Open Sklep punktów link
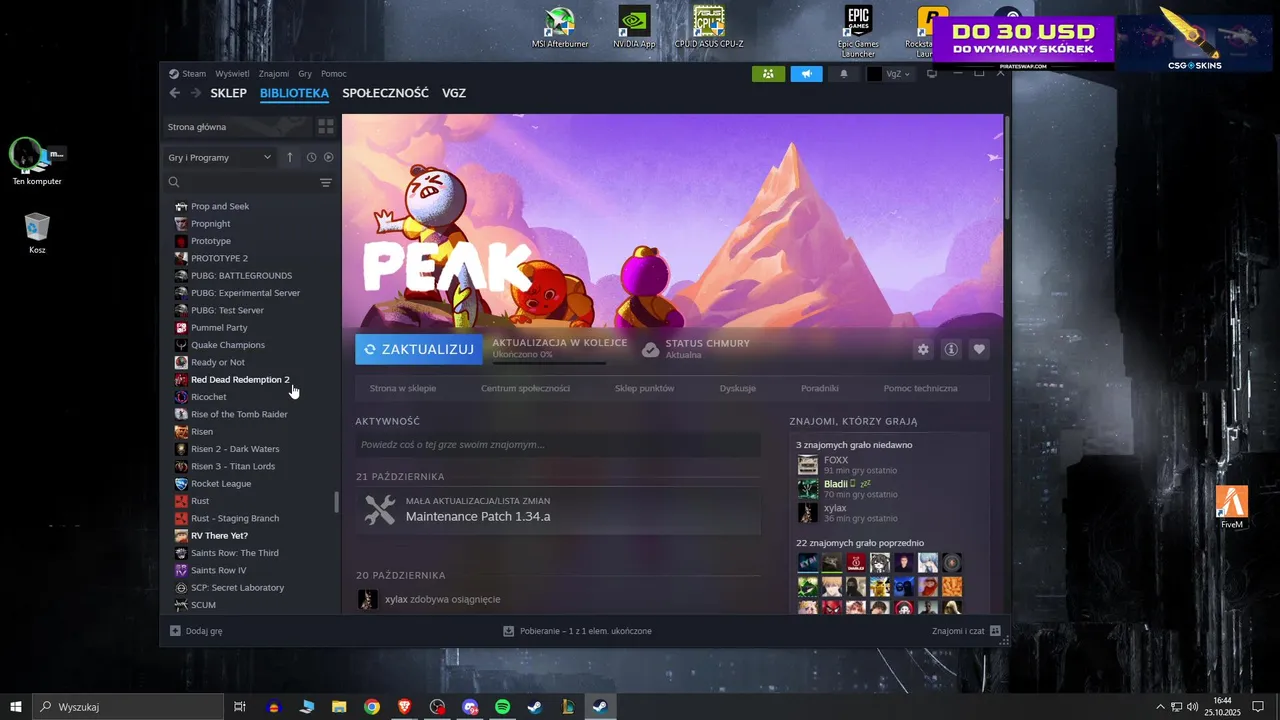The width and height of the screenshot is (1280, 720). click(x=645, y=388)
